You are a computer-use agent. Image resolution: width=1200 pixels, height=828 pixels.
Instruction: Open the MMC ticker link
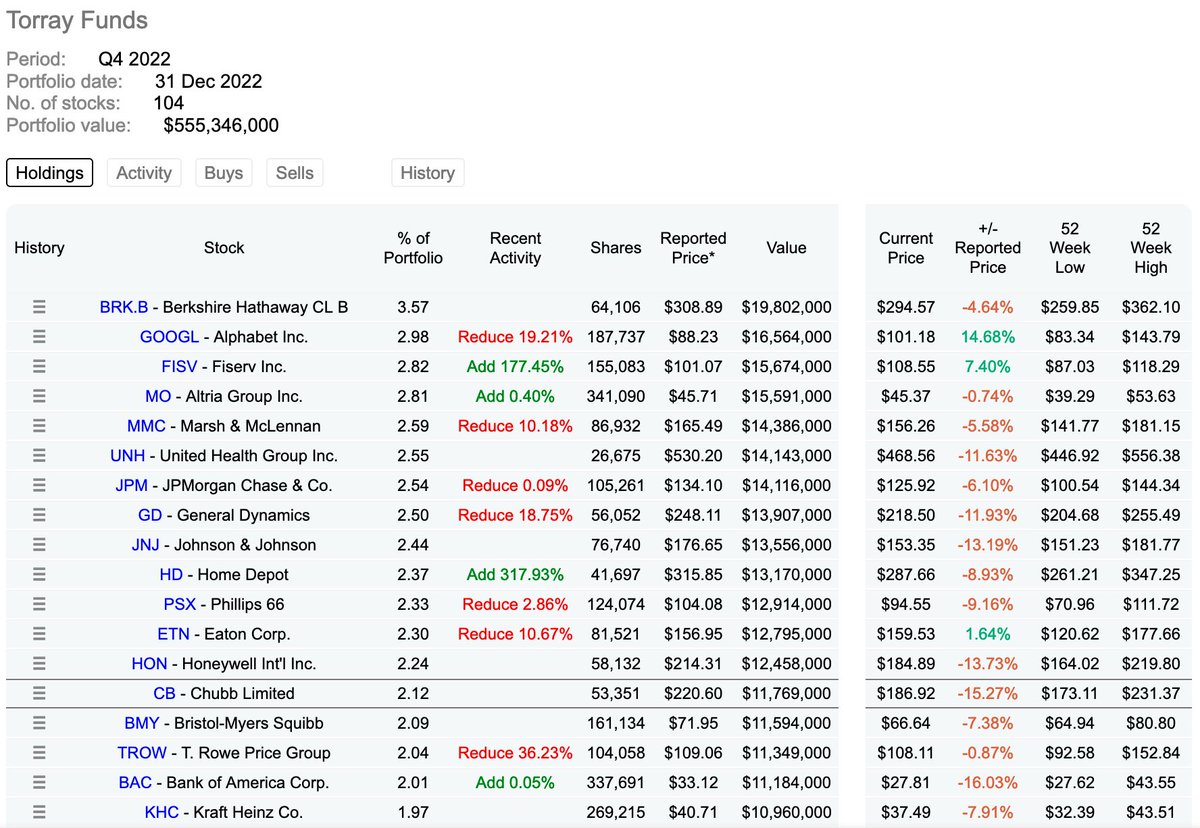(146, 426)
